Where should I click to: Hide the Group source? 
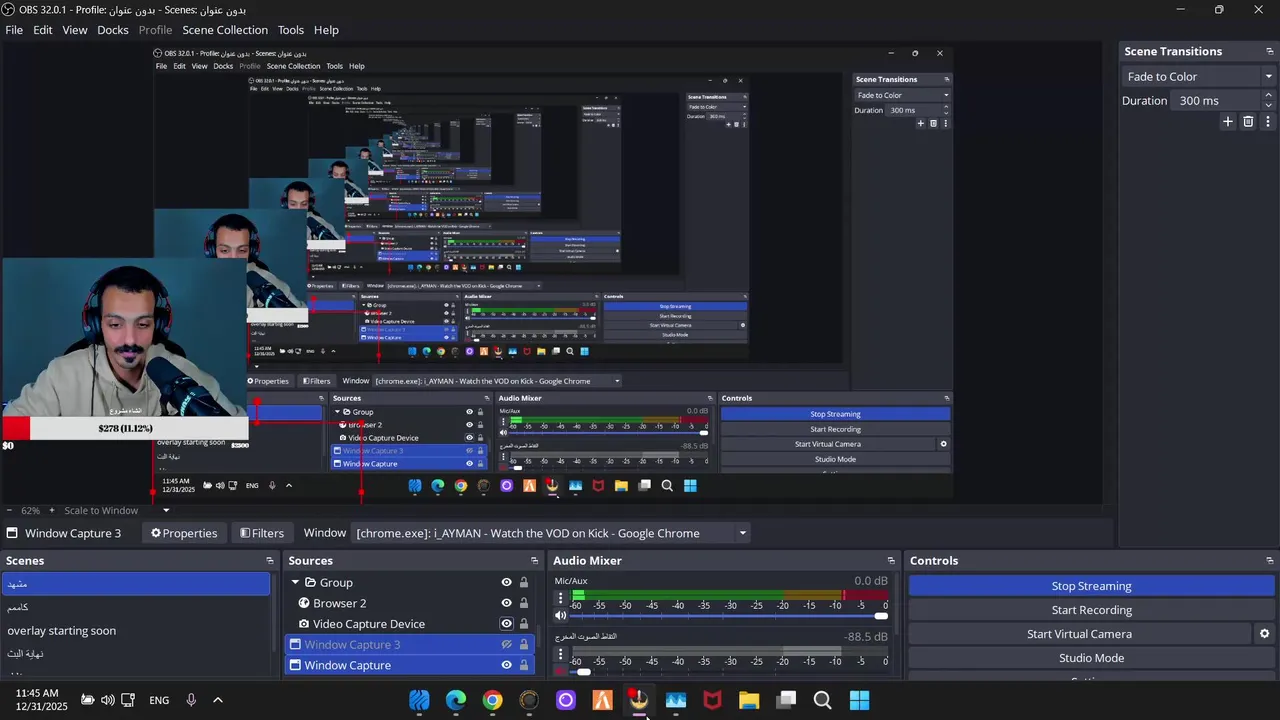click(506, 583)
